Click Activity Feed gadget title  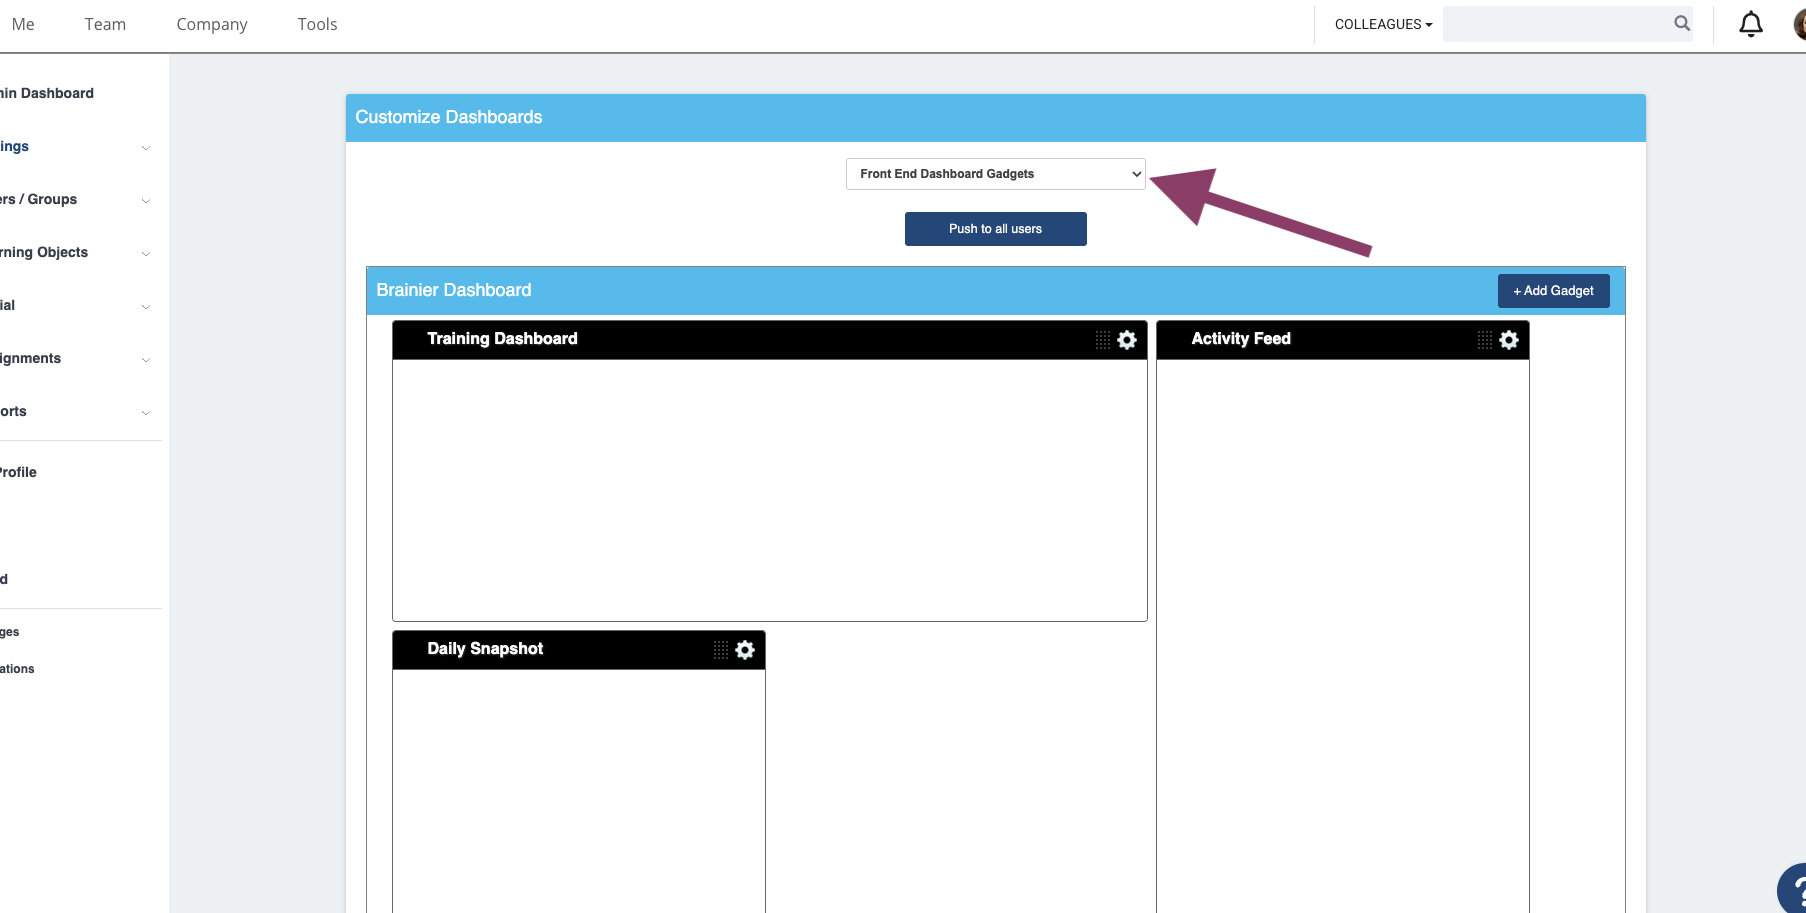[x=1241, y=339]
